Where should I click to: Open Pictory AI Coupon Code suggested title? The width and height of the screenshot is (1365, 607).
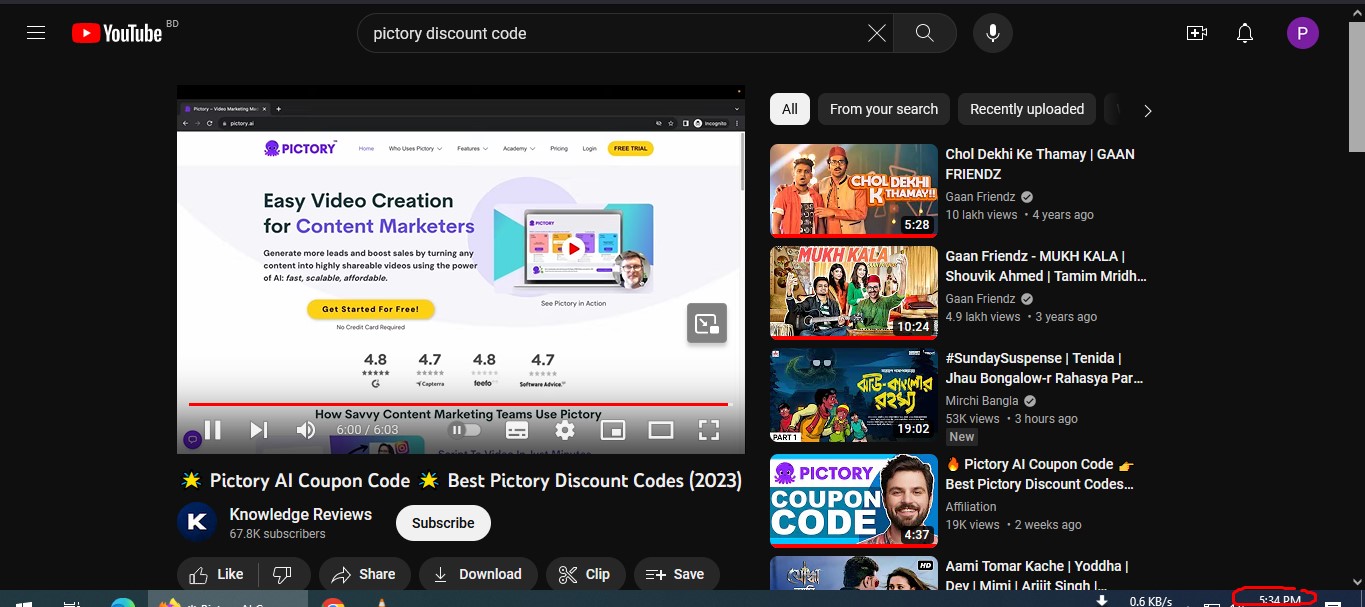pos(1040,474)
